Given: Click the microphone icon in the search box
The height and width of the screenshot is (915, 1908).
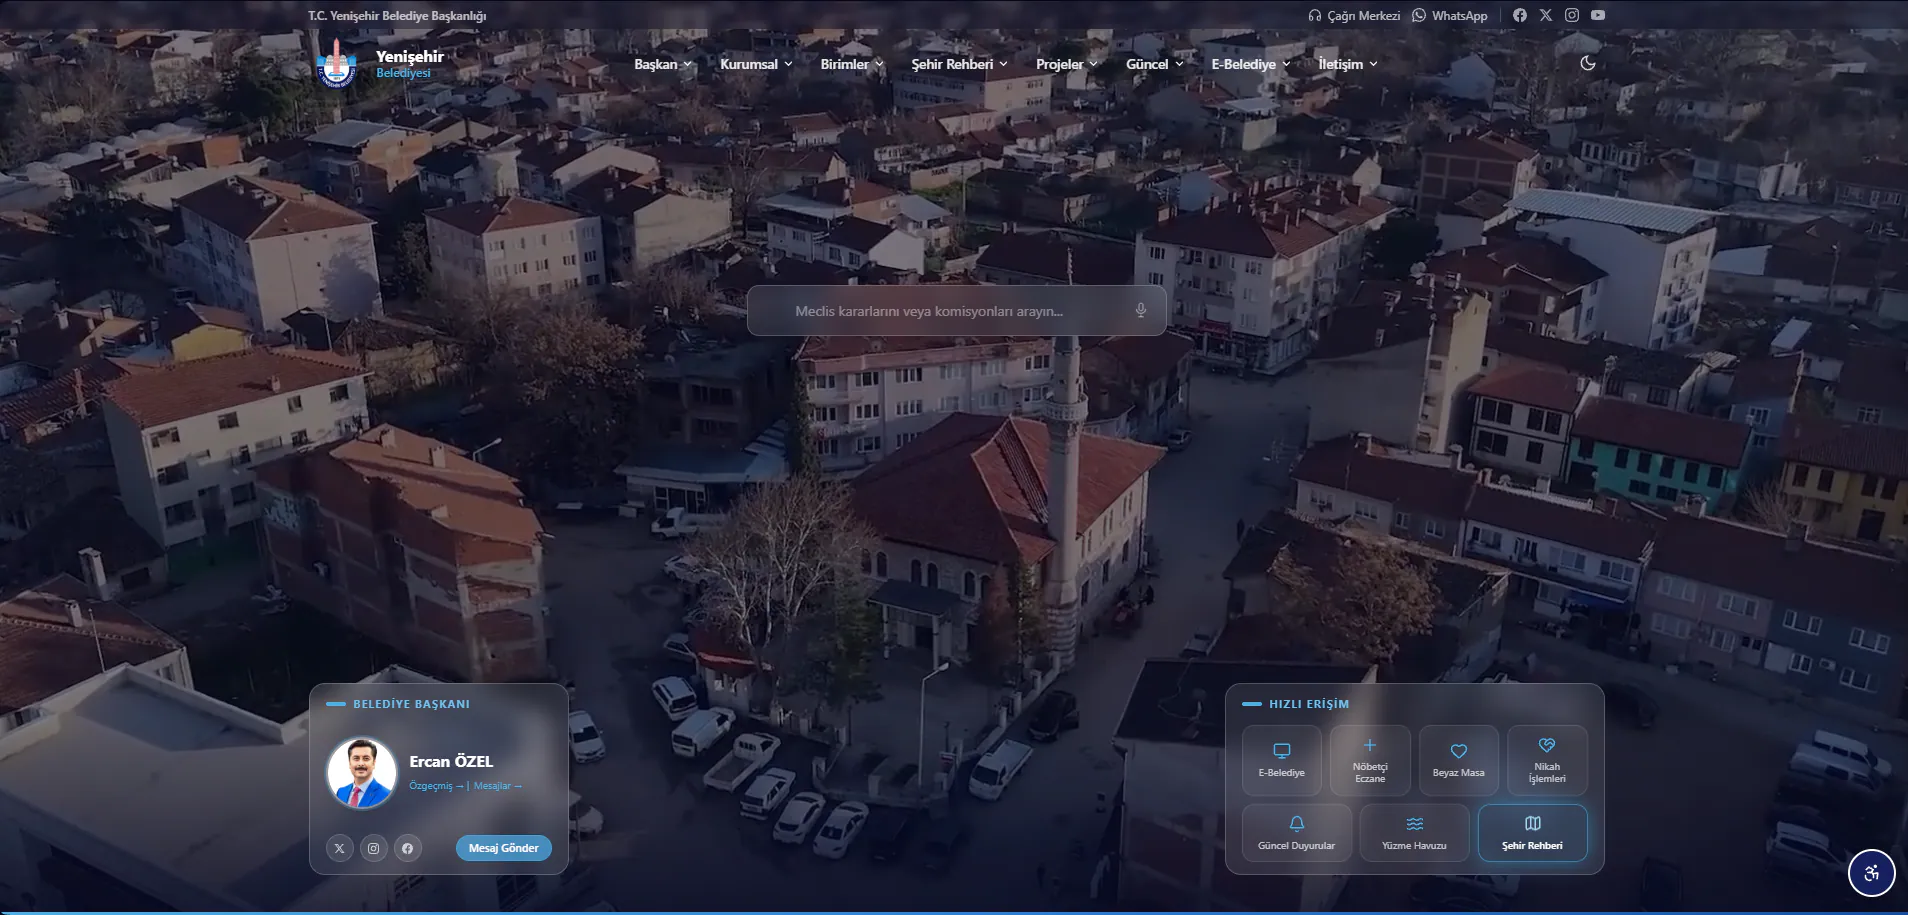Looking at the screenshot, I should tap(1140, 311).
